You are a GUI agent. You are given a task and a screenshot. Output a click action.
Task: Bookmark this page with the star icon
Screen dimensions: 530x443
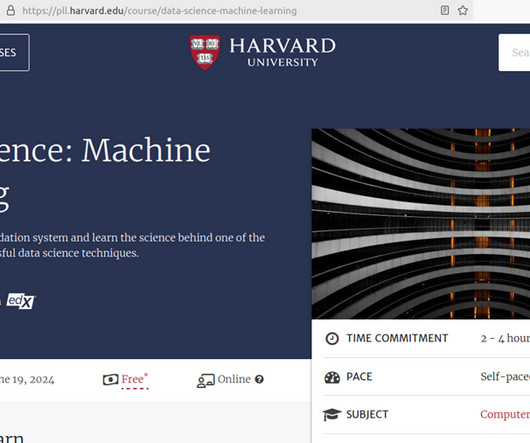pos(463,10)
